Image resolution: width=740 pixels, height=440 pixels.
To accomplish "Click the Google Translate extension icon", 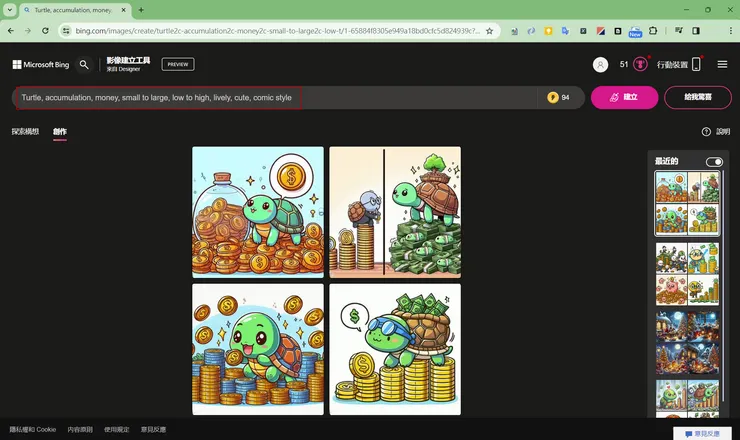I will (x=565, y=31).
